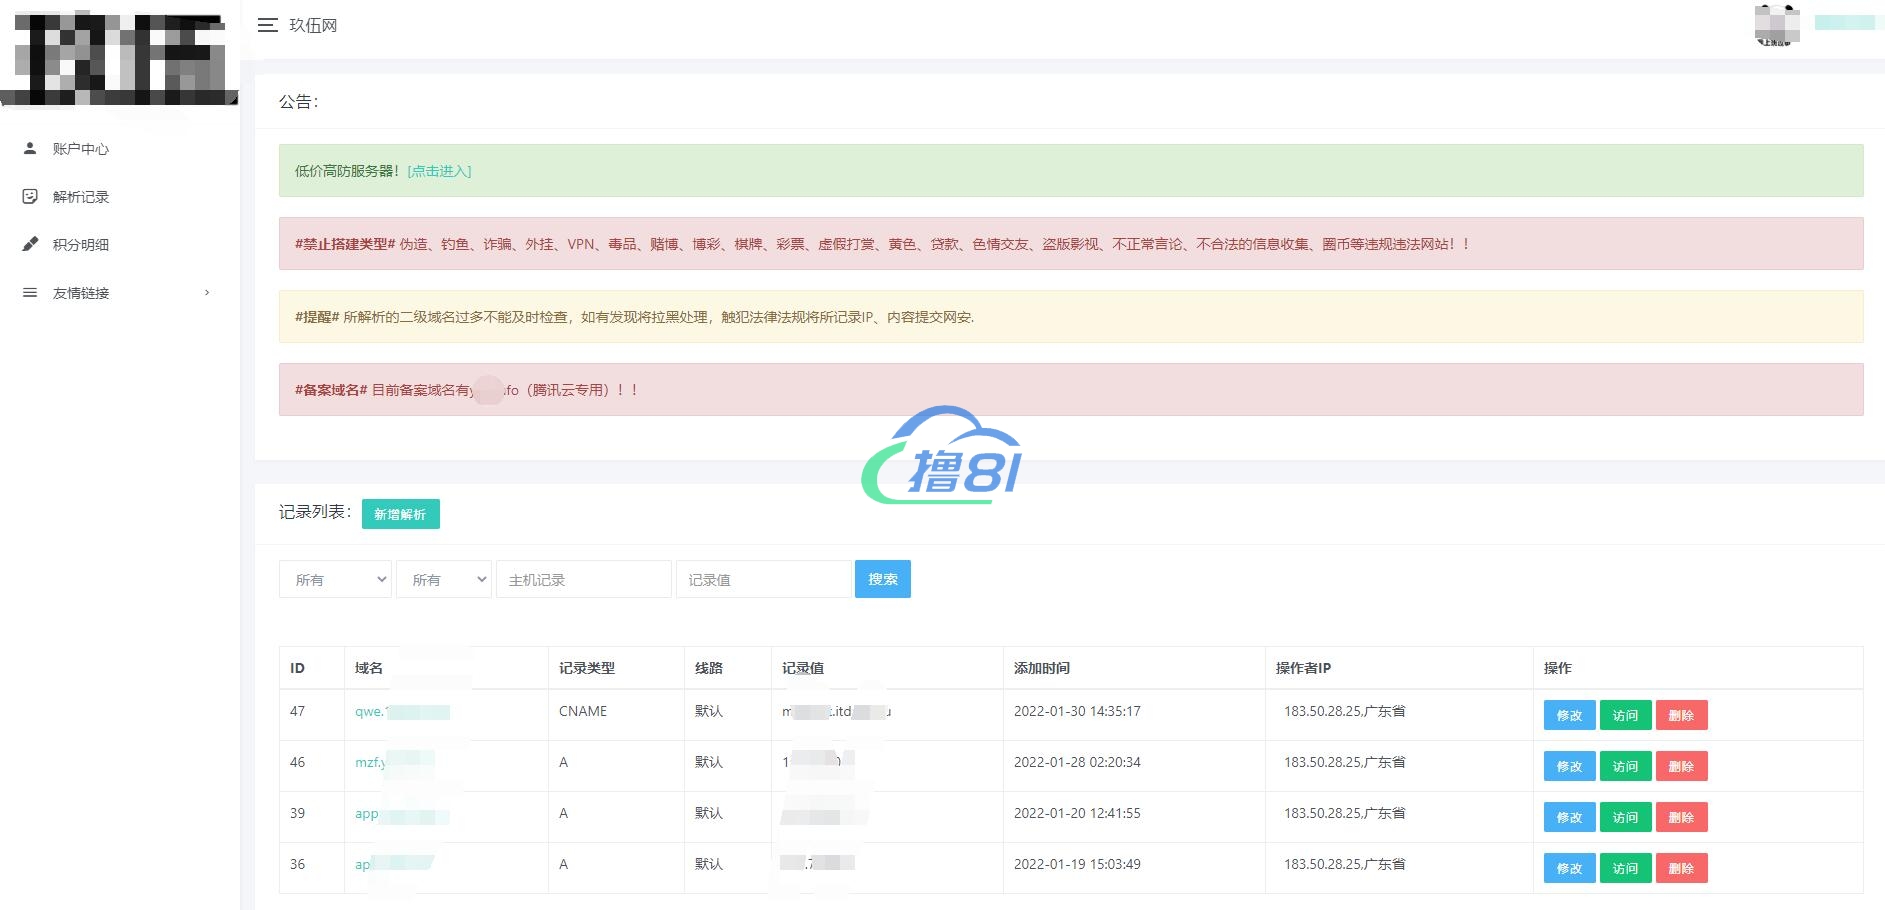Click the 主机记录 search input field
This screenshot has height=910, width=1885.
click(583, 580)
